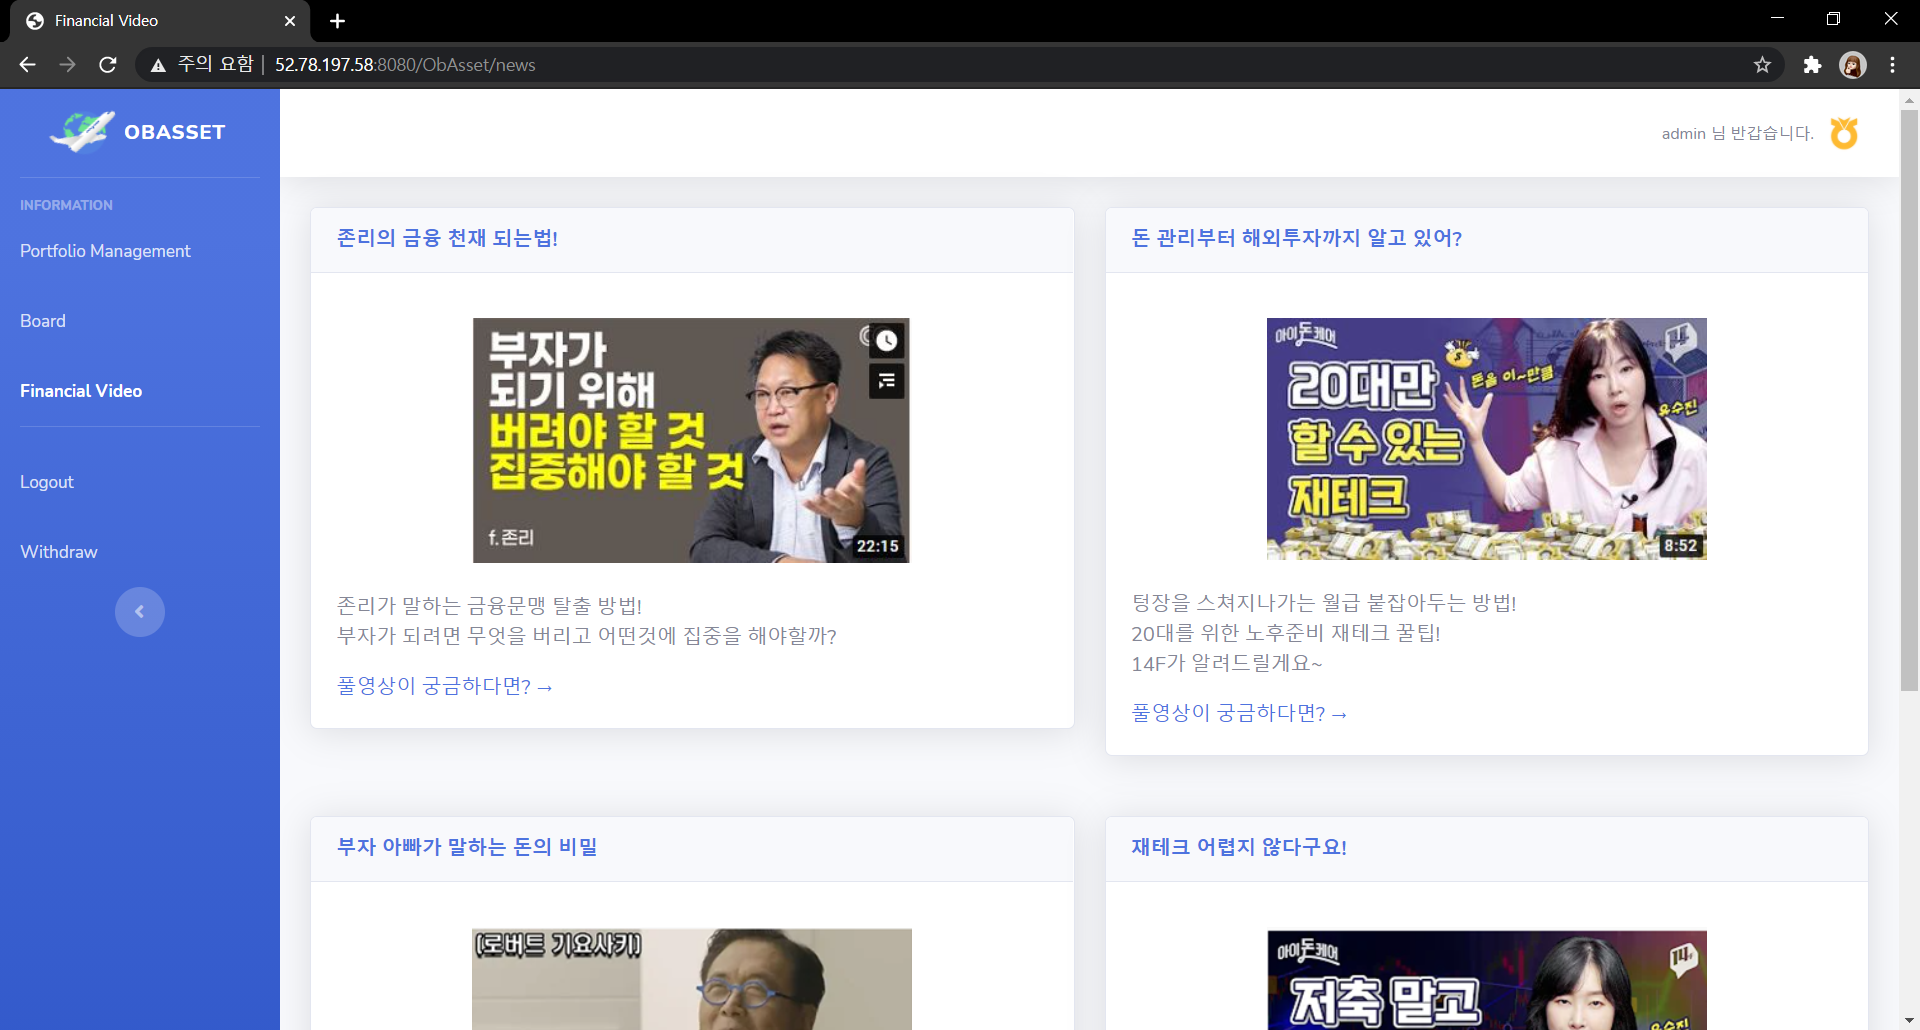Click the vertical page scrollbar

click(x=1908, y=400)
